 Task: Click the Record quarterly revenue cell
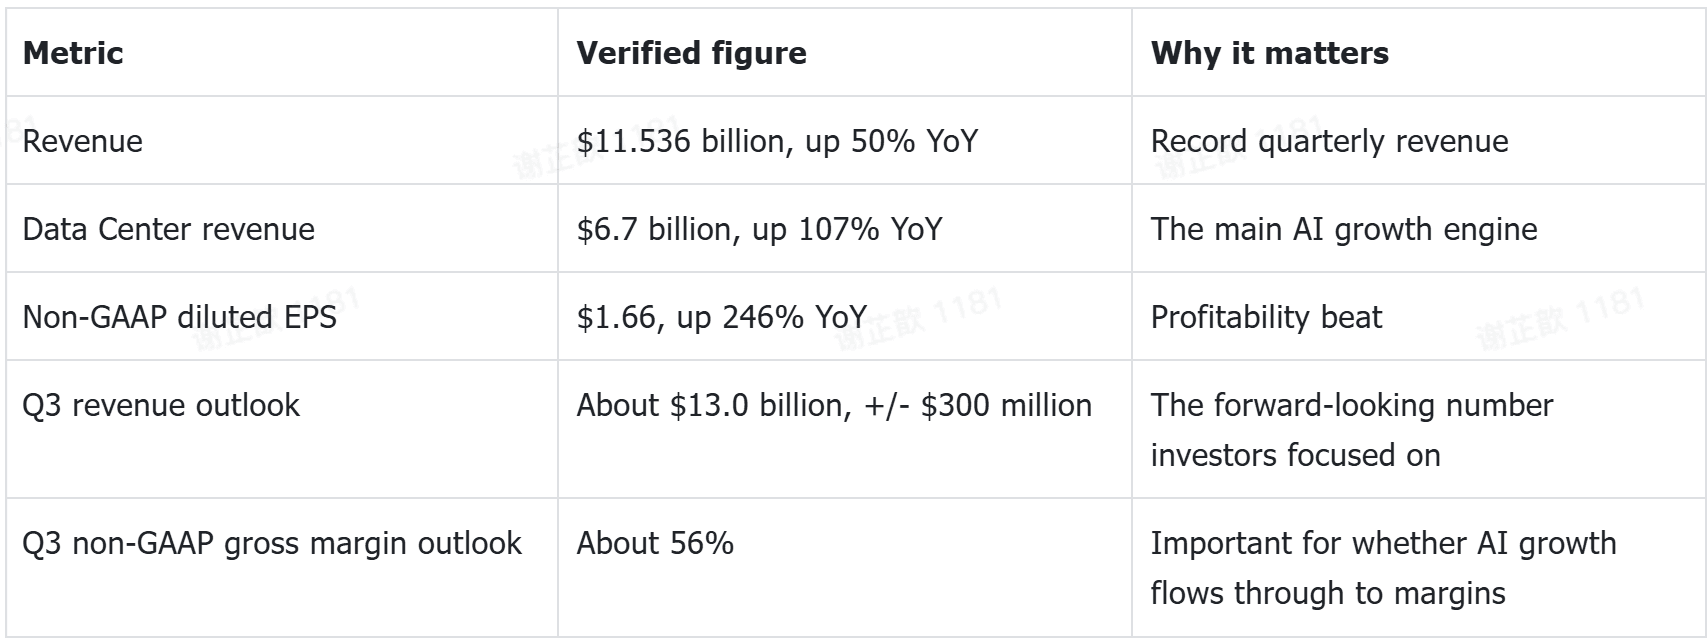[1329, 141]
